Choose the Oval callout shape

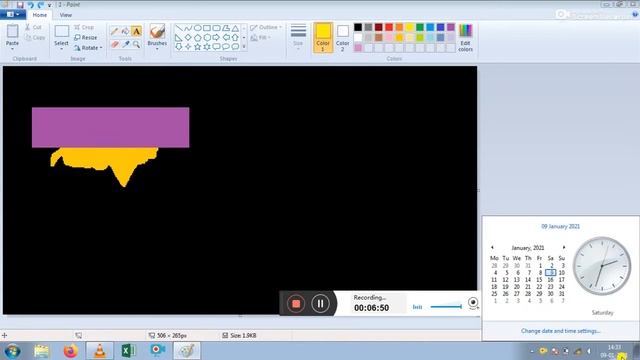click(x=226, y=47)
